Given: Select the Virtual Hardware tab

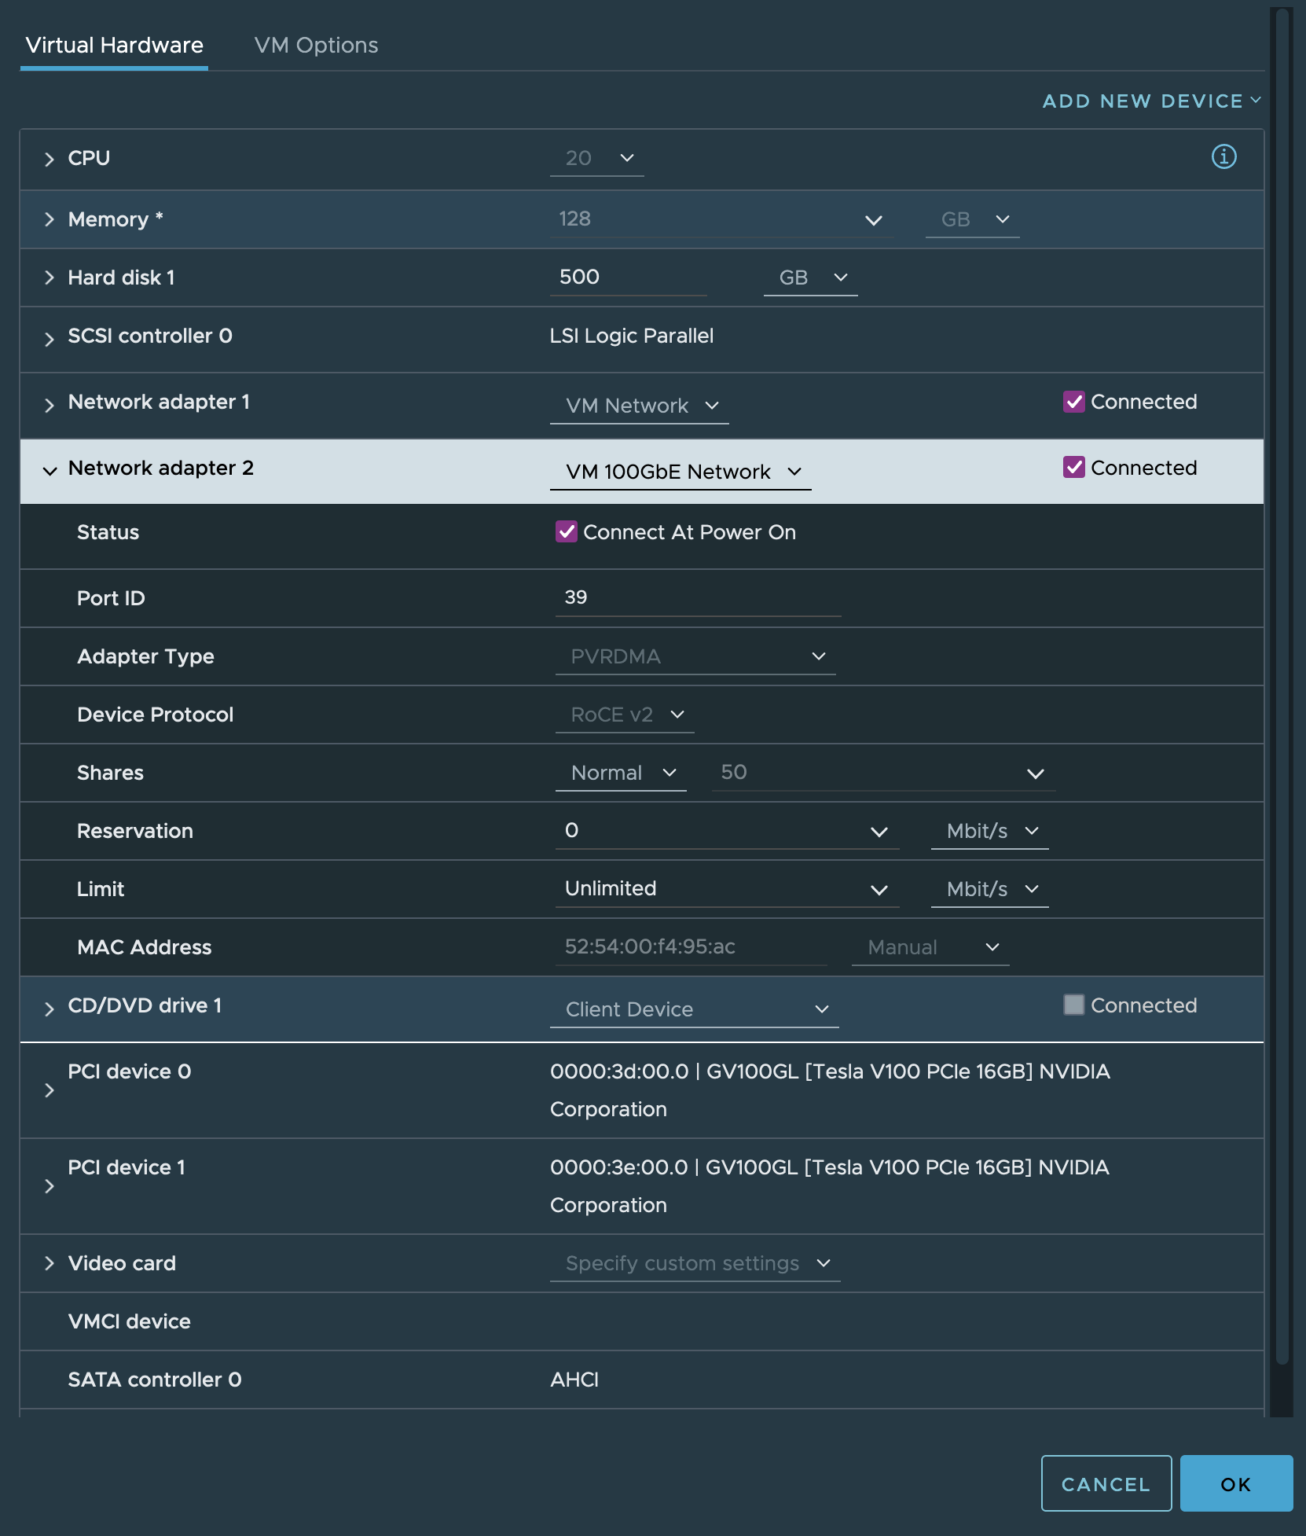Looking at the screenshot, I should (x=112, y=45).
